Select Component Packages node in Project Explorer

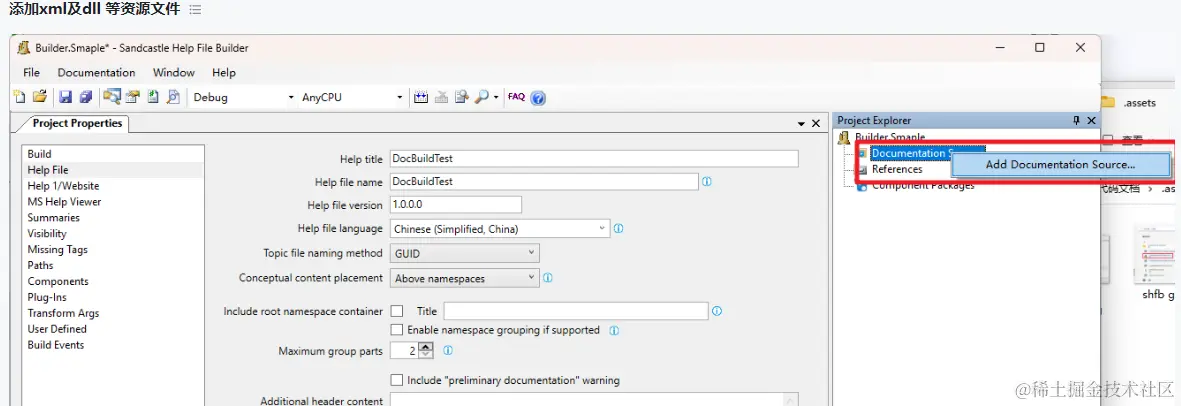[923, 185]
